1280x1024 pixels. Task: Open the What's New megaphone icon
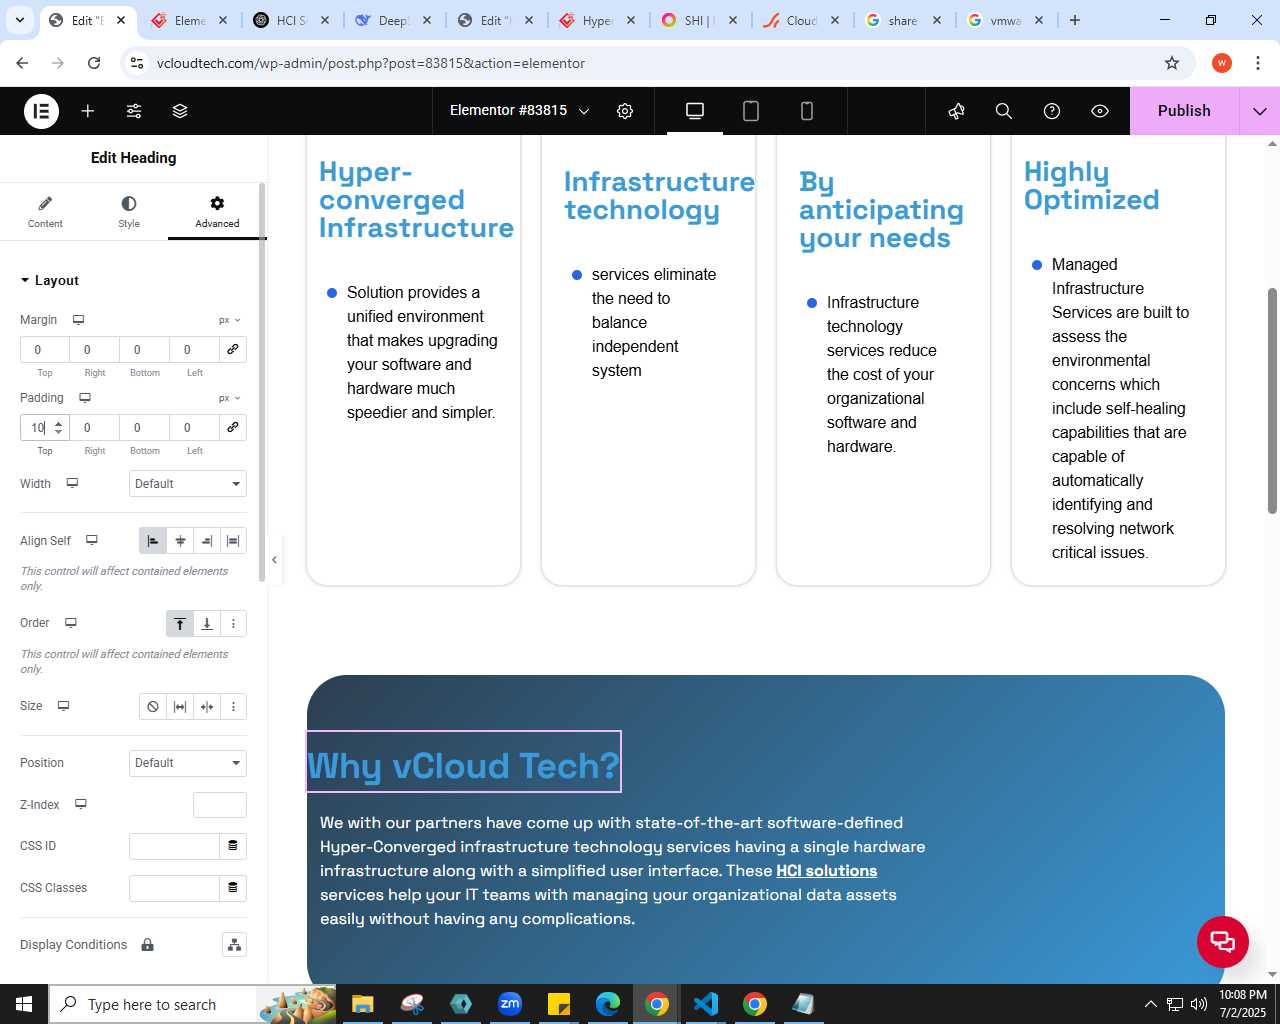tap(957, 111)
